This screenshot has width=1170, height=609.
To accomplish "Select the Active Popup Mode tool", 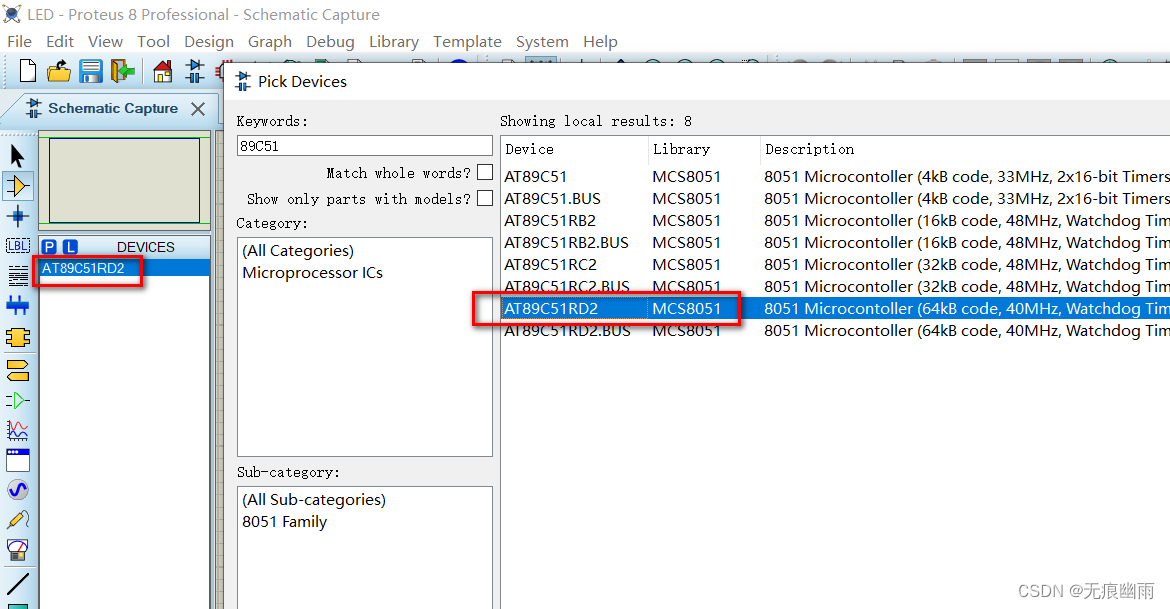I will [17, 460].
